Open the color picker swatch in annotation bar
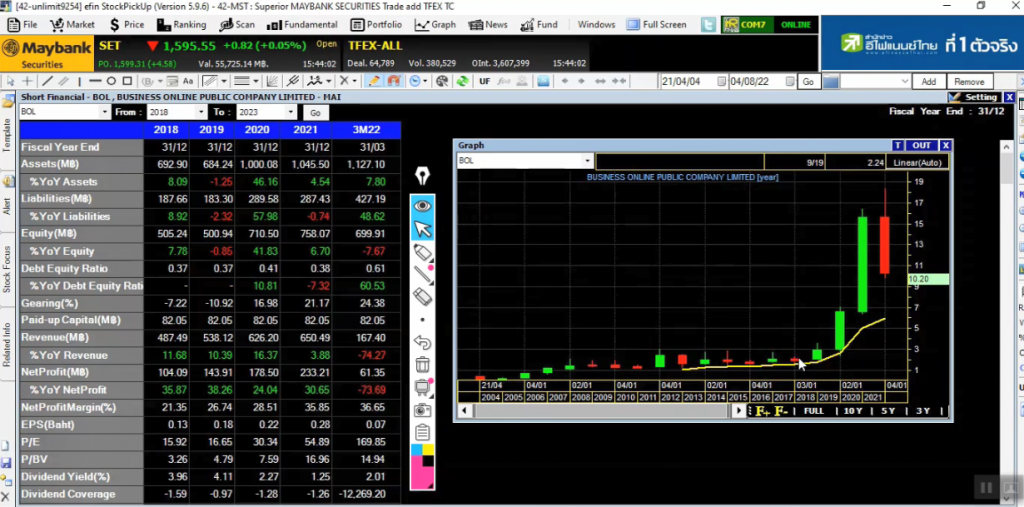1024x507 pixels. pos(423,466)
